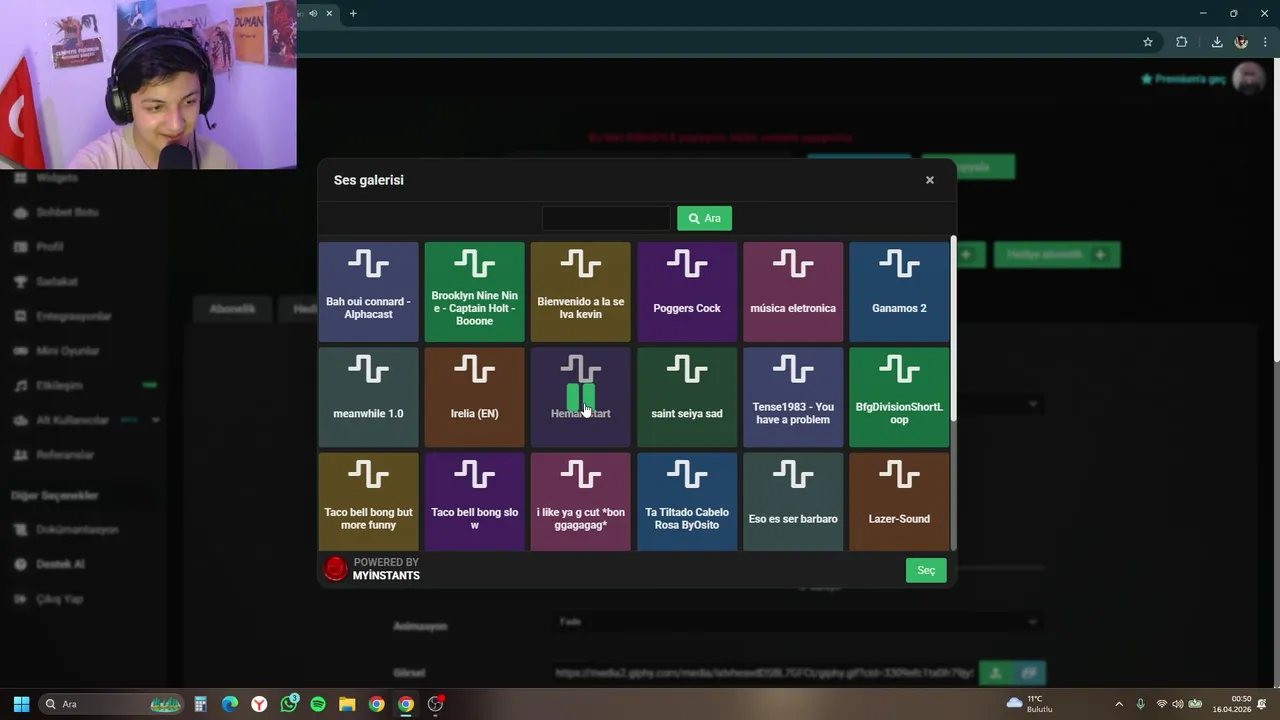Focus the sound gallery search field
This screenshot has width=1280, height=720.
[606, 218]
